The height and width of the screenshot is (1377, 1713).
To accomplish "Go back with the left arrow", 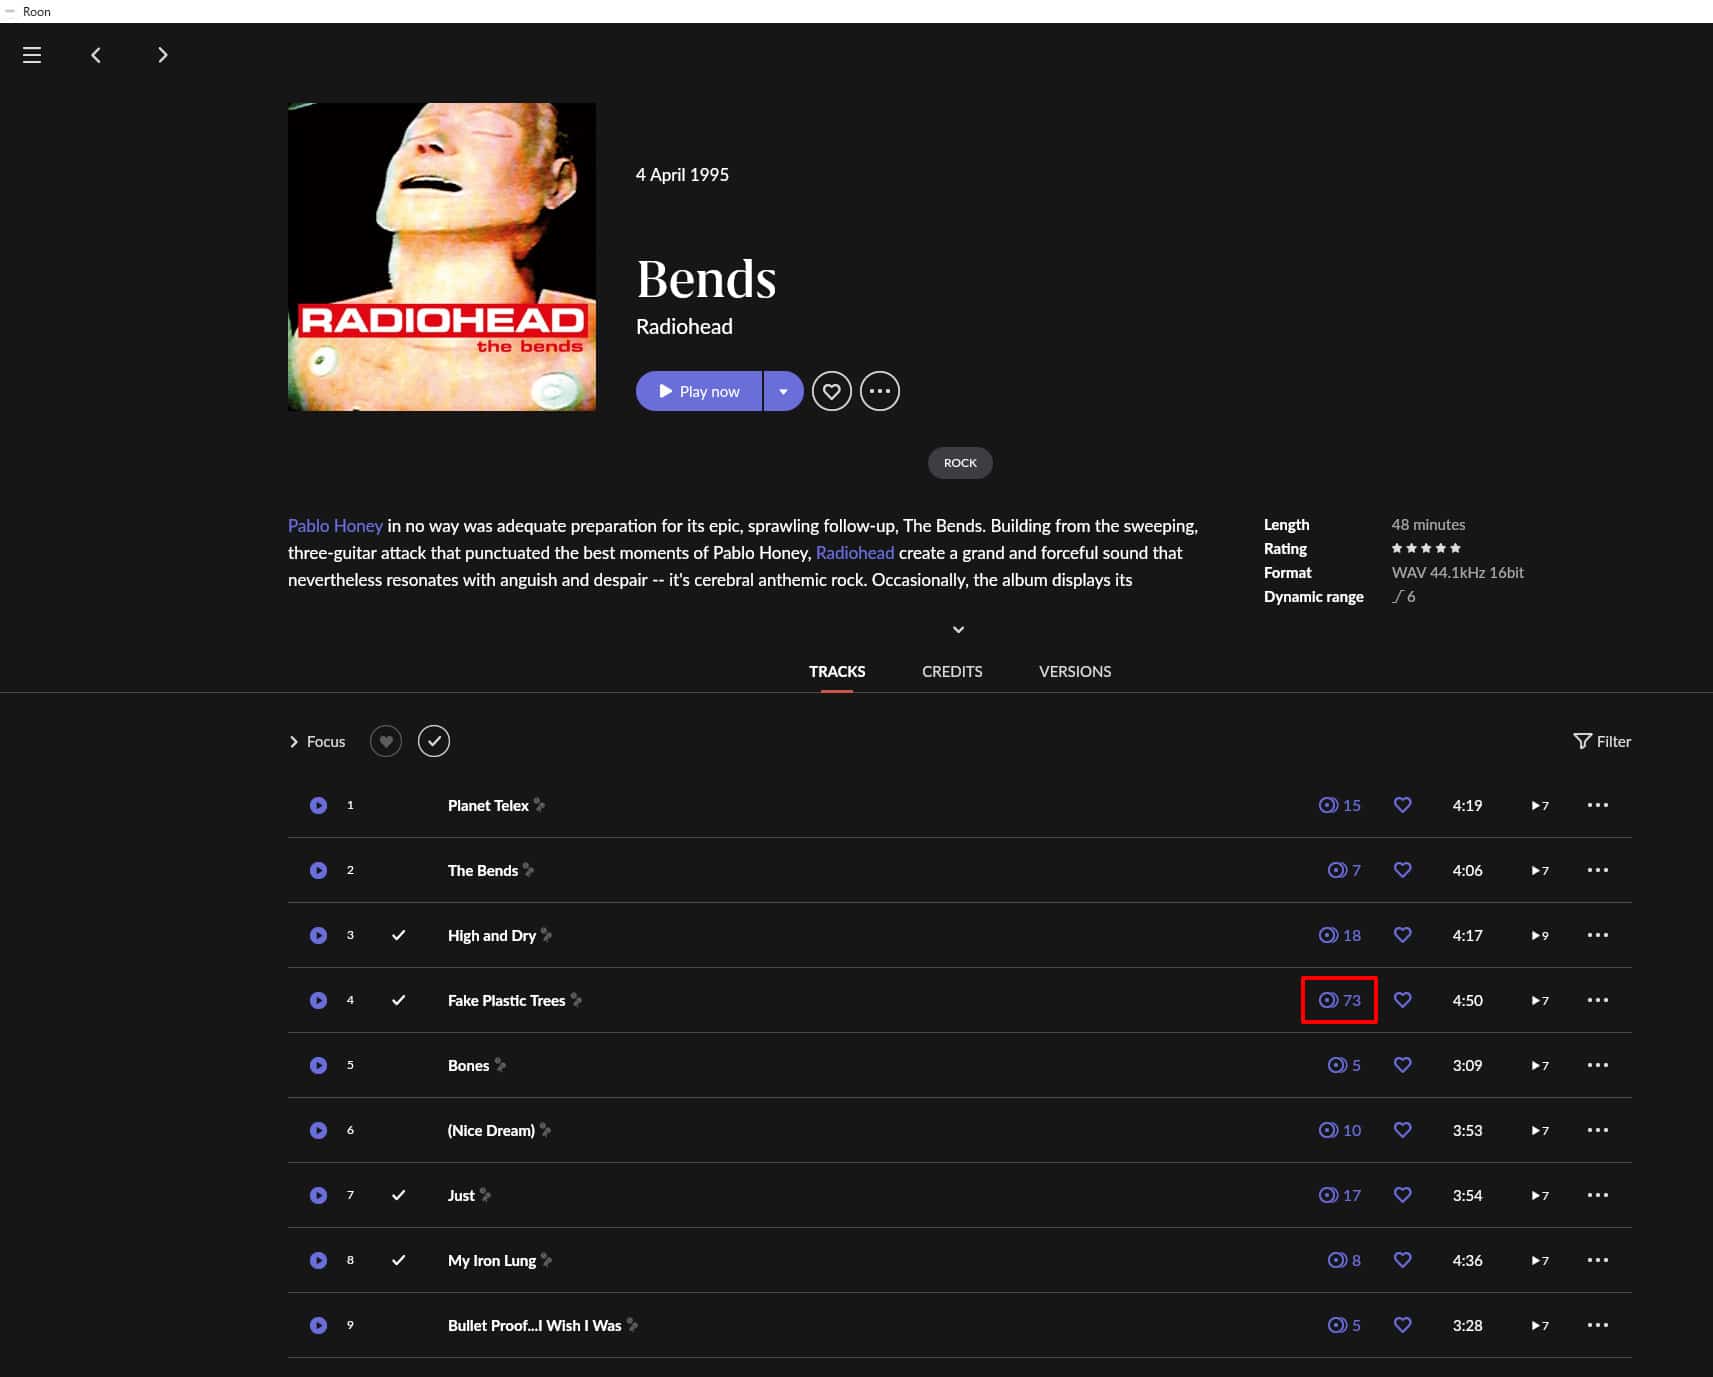I will coord(96,55).
